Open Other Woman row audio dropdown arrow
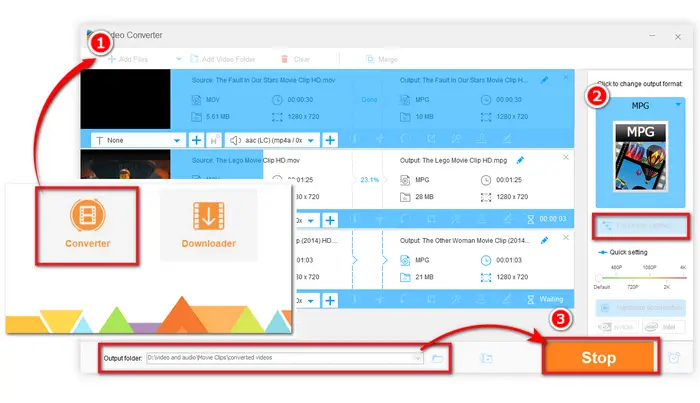700x403 pixels. click(x=311, y=300)
